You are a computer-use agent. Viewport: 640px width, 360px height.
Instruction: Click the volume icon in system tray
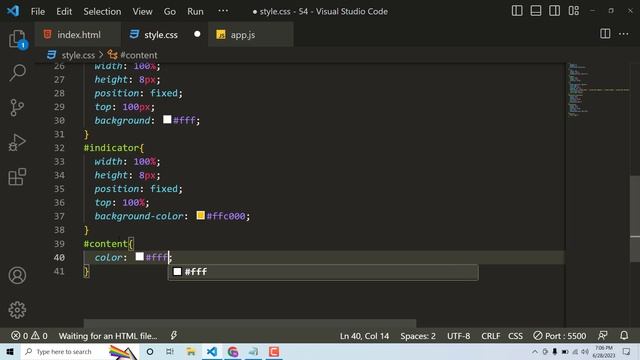click(585, 351)
